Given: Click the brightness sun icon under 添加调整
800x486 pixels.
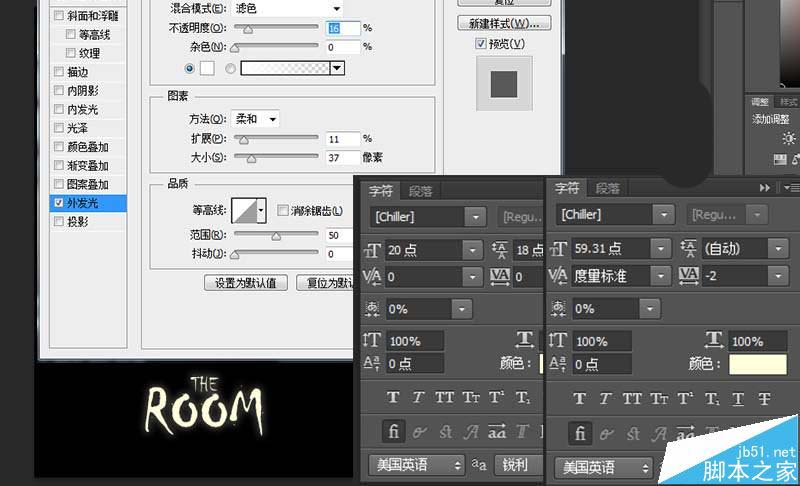Looking at the screenshot, I should click(x=789, y=139).
